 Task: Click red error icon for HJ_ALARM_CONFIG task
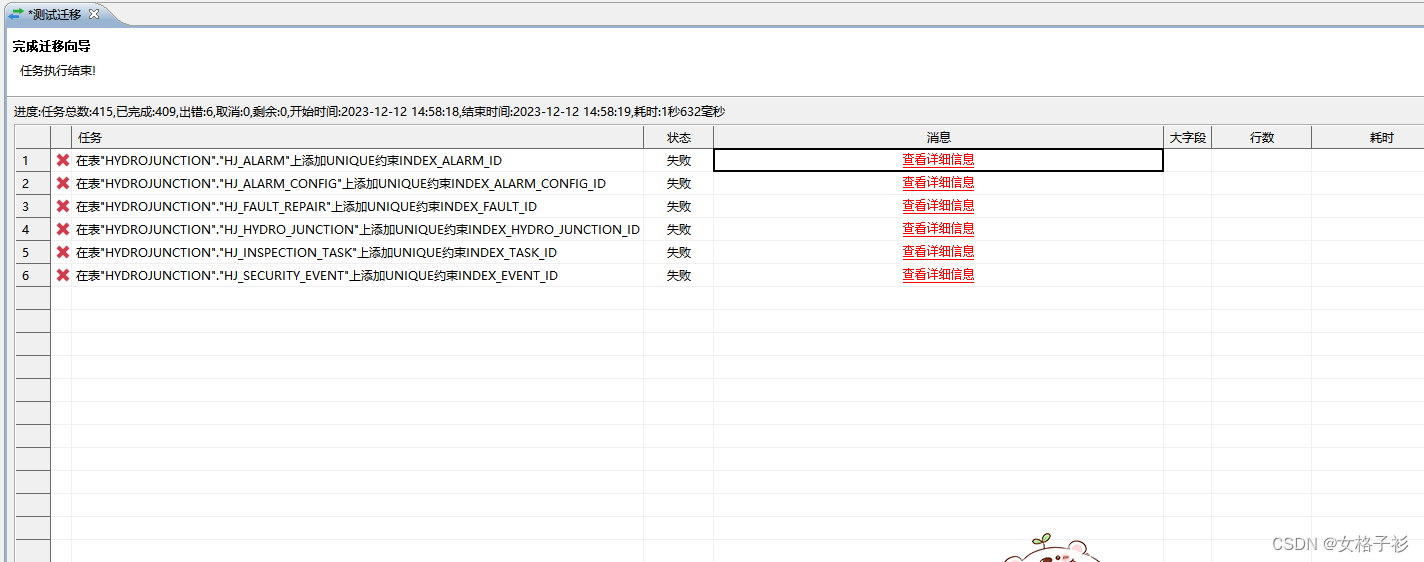63,183
